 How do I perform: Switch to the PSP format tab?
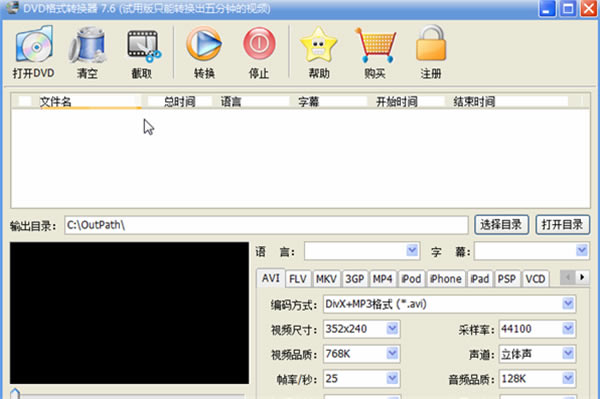click(507, 279)
